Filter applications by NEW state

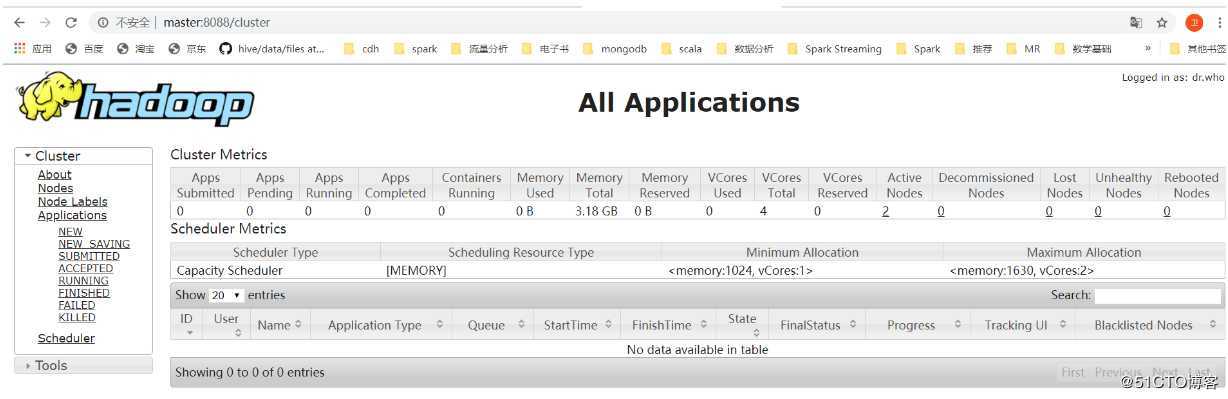pyautogui.click(x=70, y=232)
